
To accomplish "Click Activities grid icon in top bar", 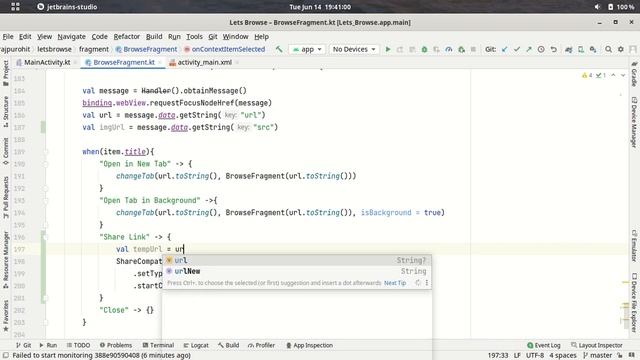I will (15, 7).
